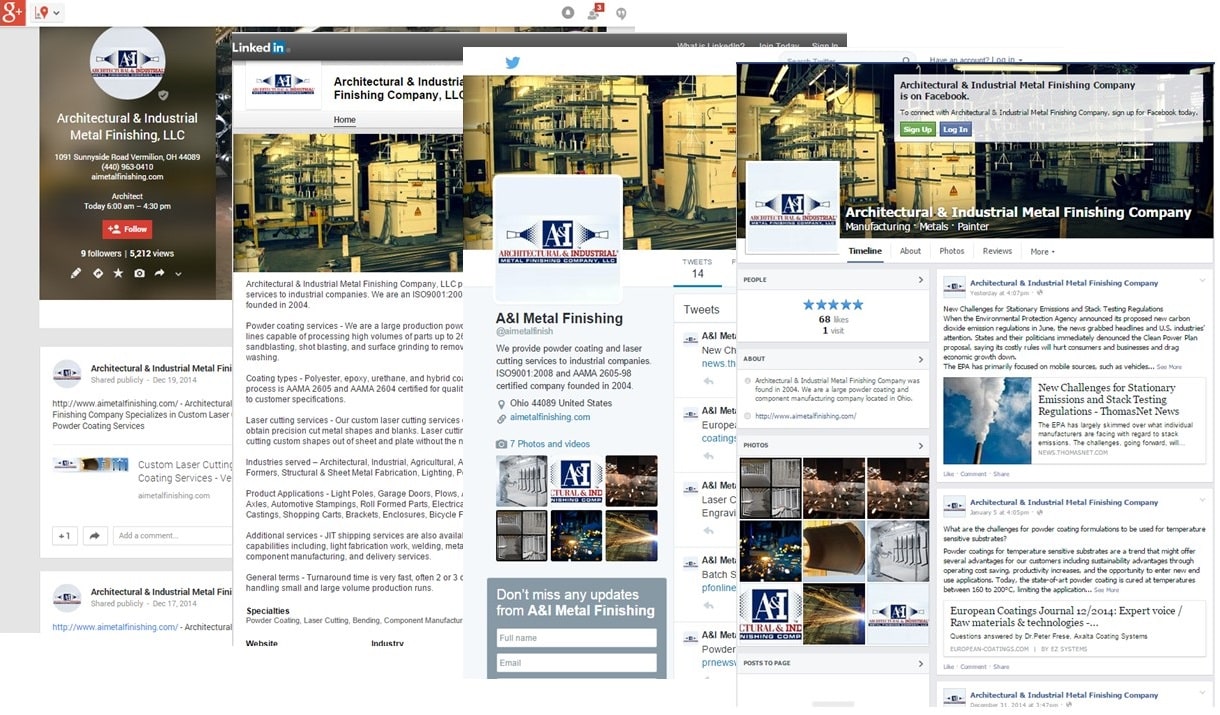
Task: Open the New Challenges for Stationary Emissions article
Action: [1108, 399]
